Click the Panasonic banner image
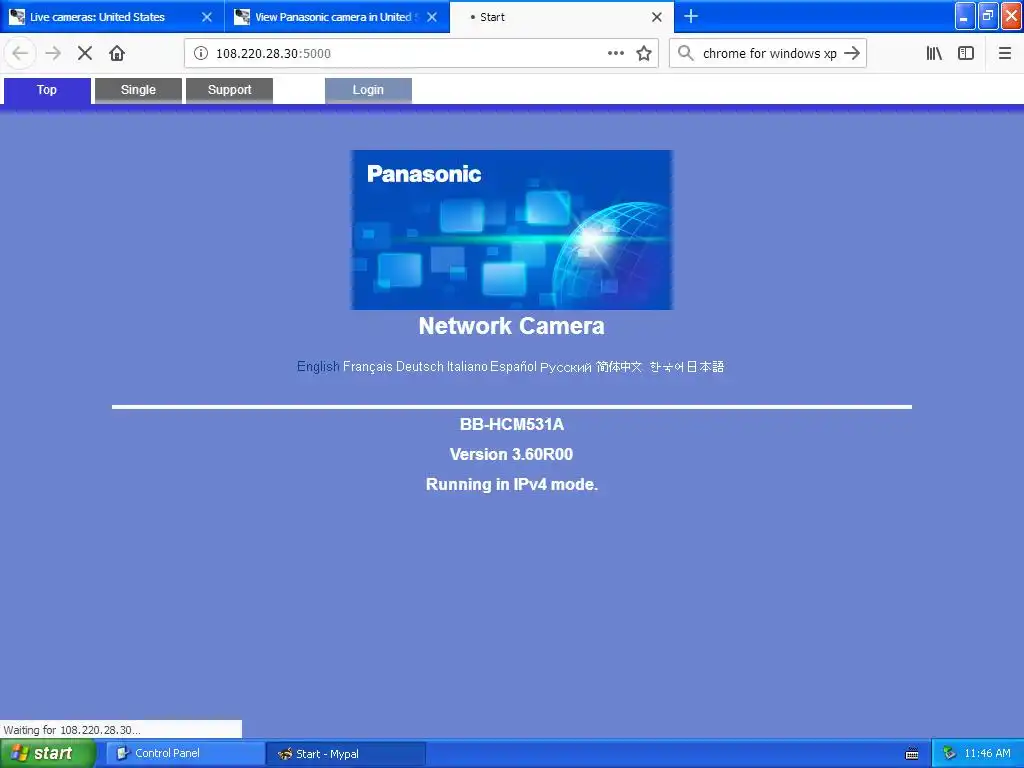The height and width of the screenshot is (768, 1024). pos(512,230)
